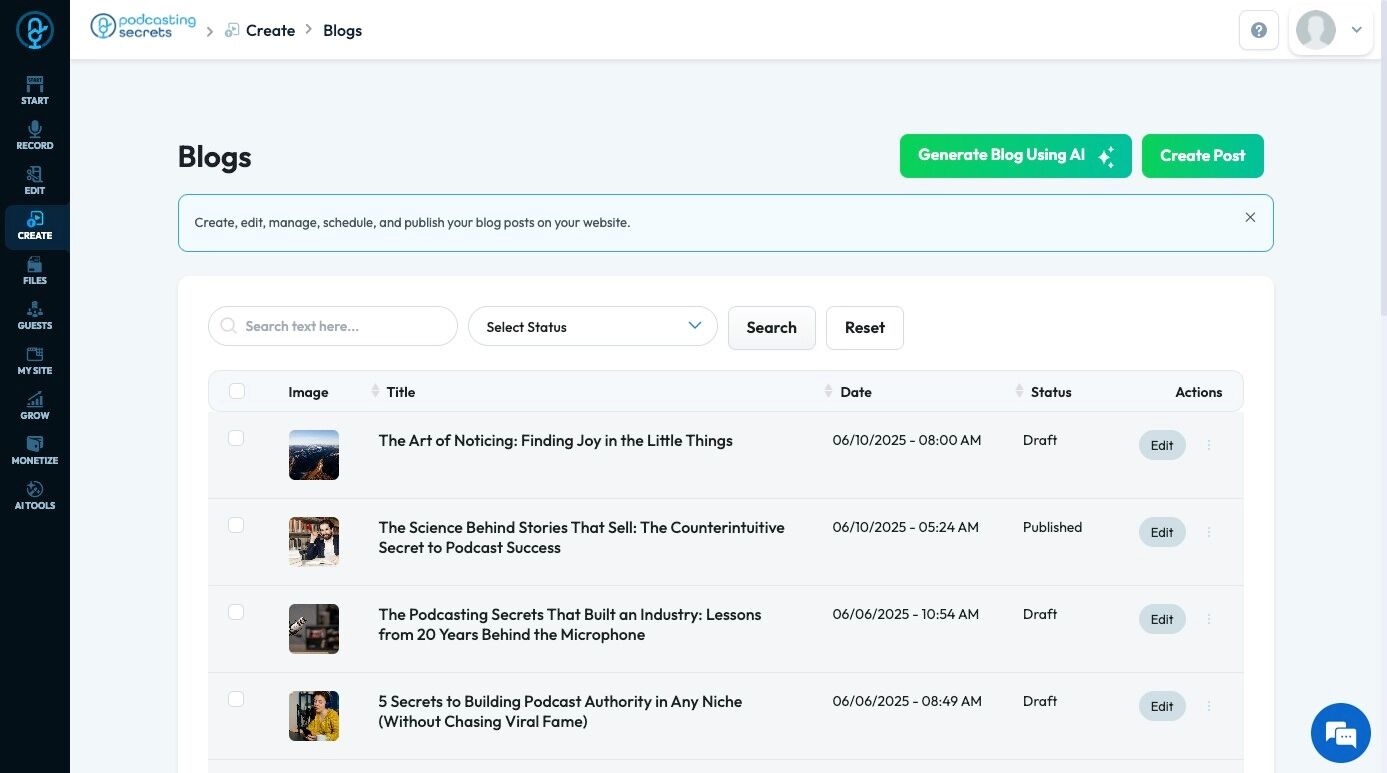Select the Grow sidebar icon
1387x773 pixels.
click(x=34, y=405)
